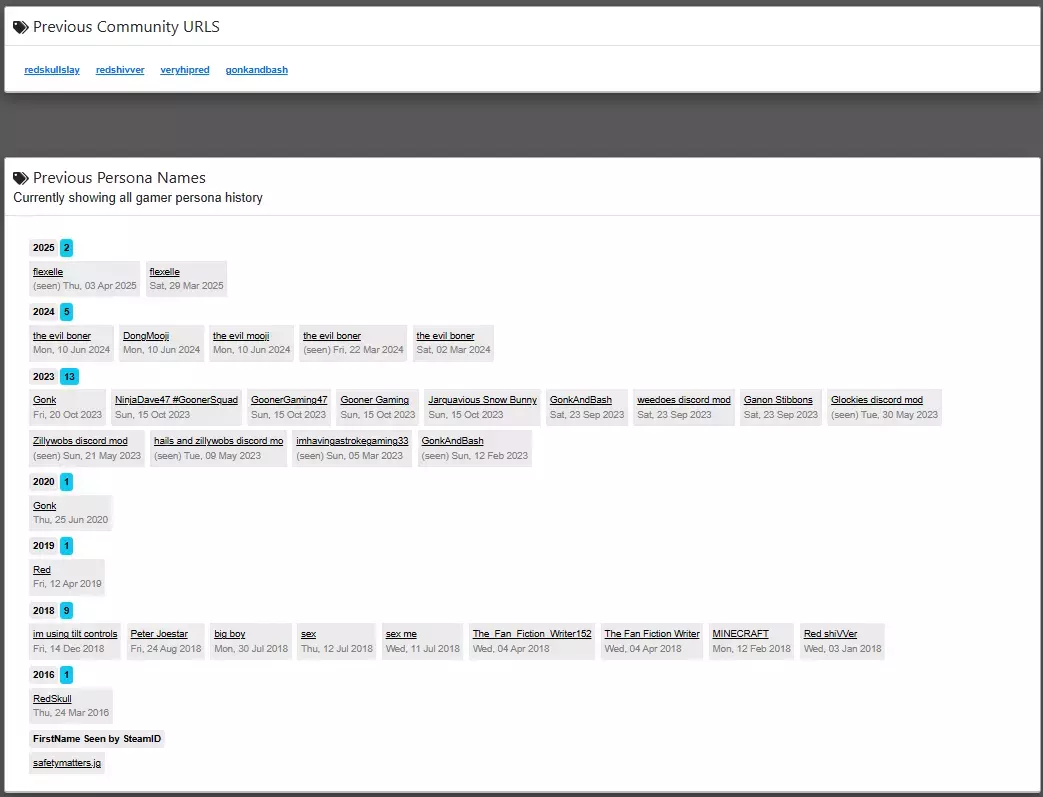The height and width of the screenshot is (797, 1043).
Task: Open the redskullslay community URL link
Action: pyautogui.click(x=52, y=70)
